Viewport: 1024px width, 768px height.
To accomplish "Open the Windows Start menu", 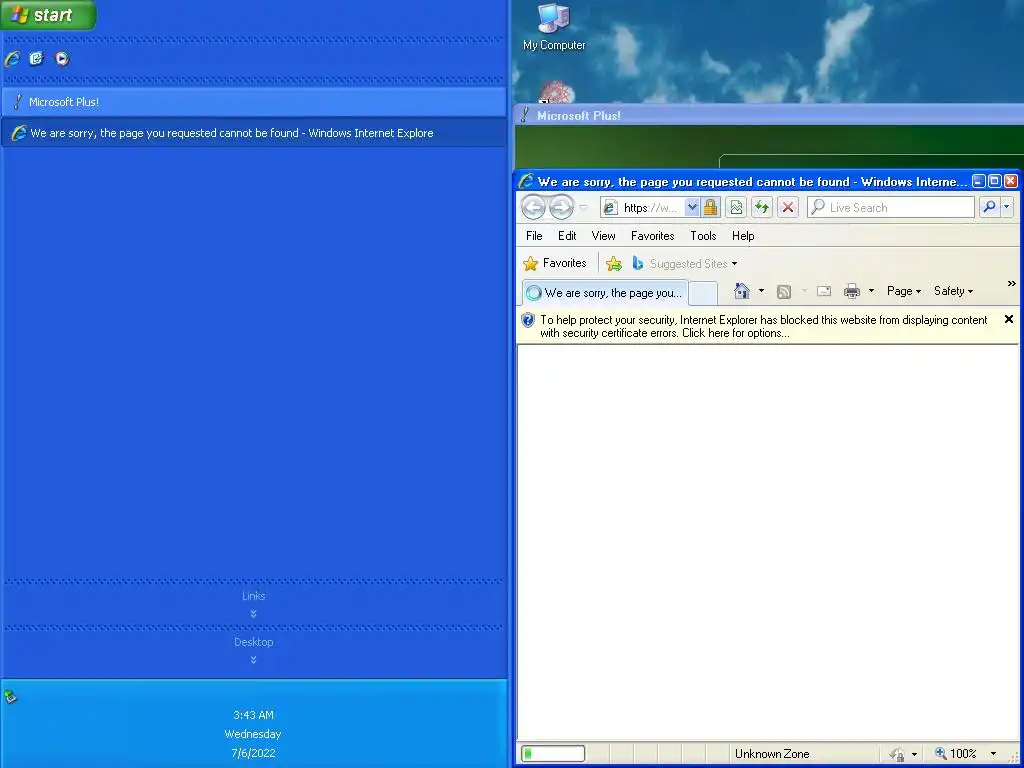I will pyautogui.click(x=48, y=15).
